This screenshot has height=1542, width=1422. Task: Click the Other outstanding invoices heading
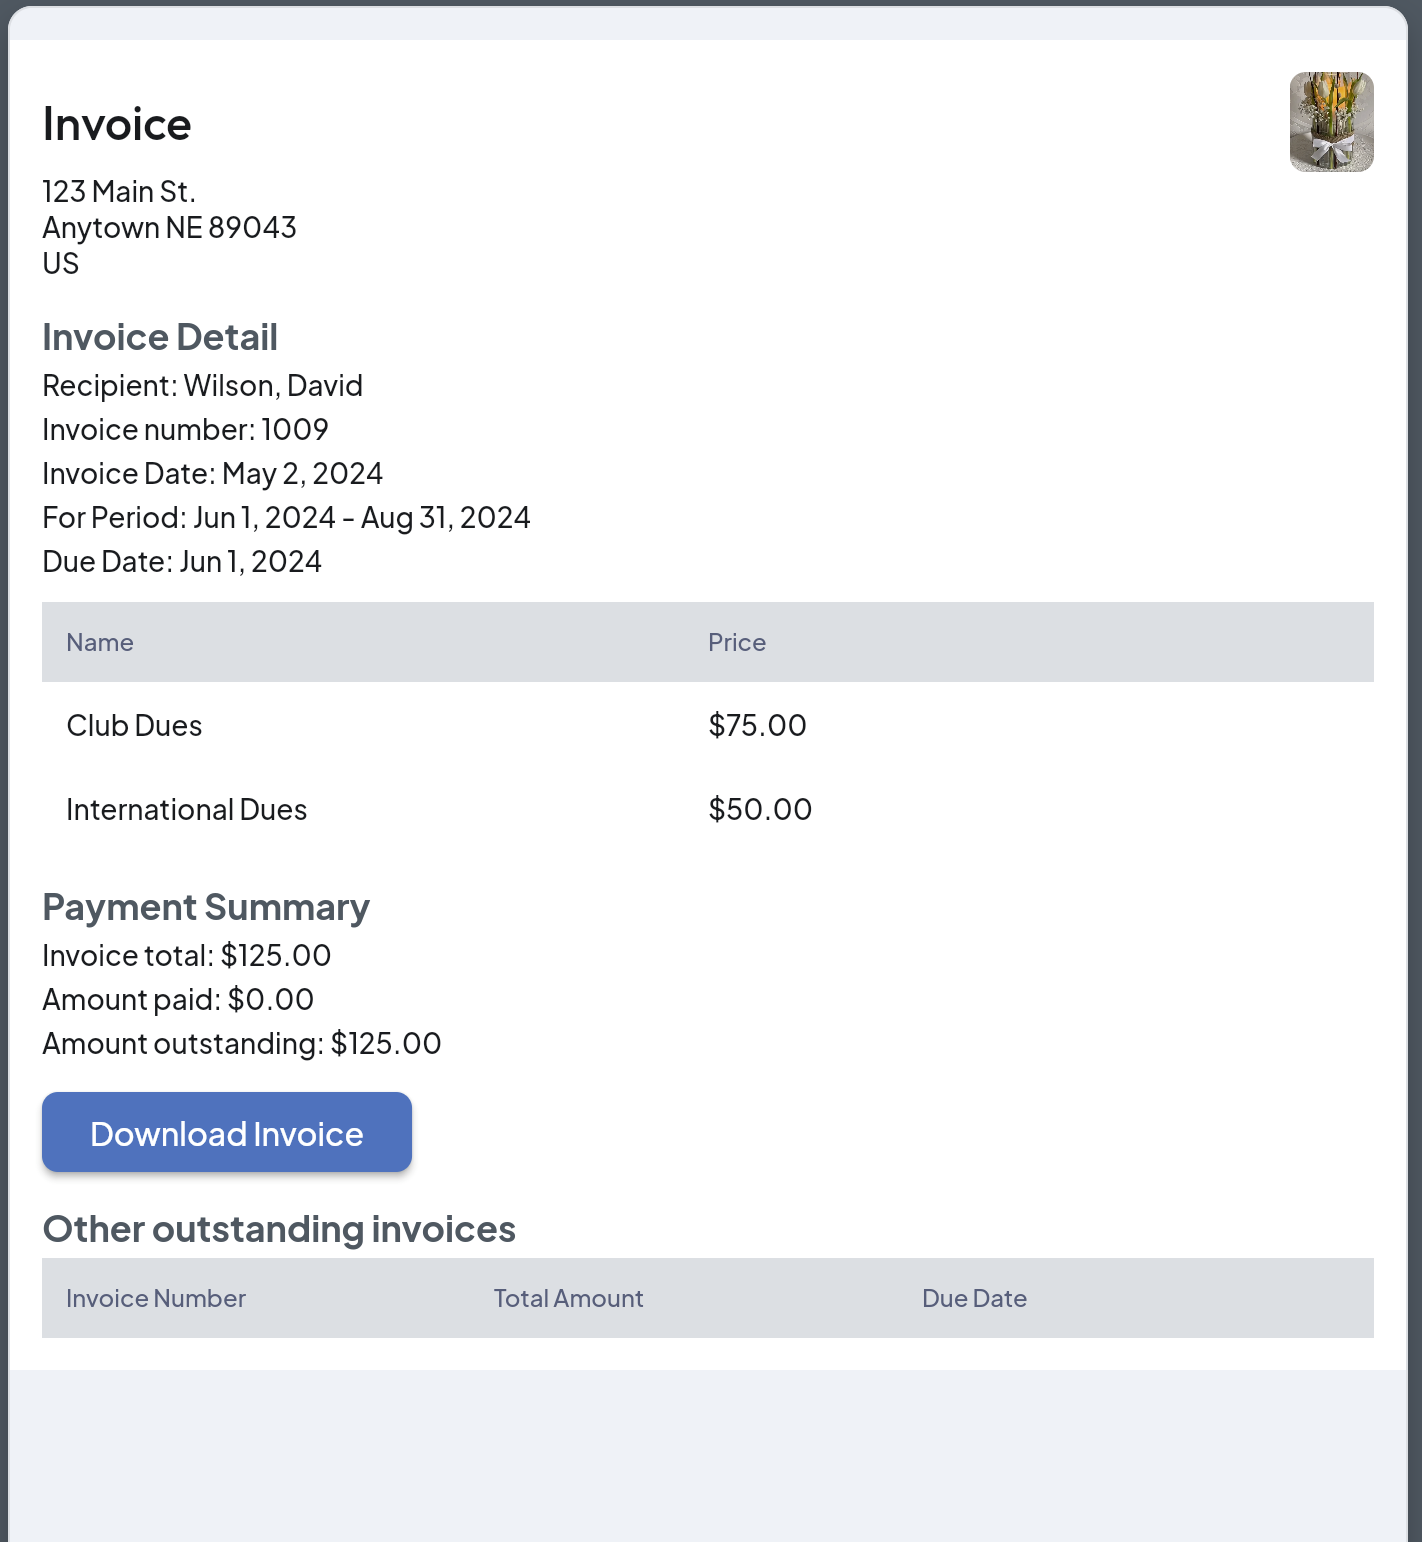click(x=279, y=1230)
